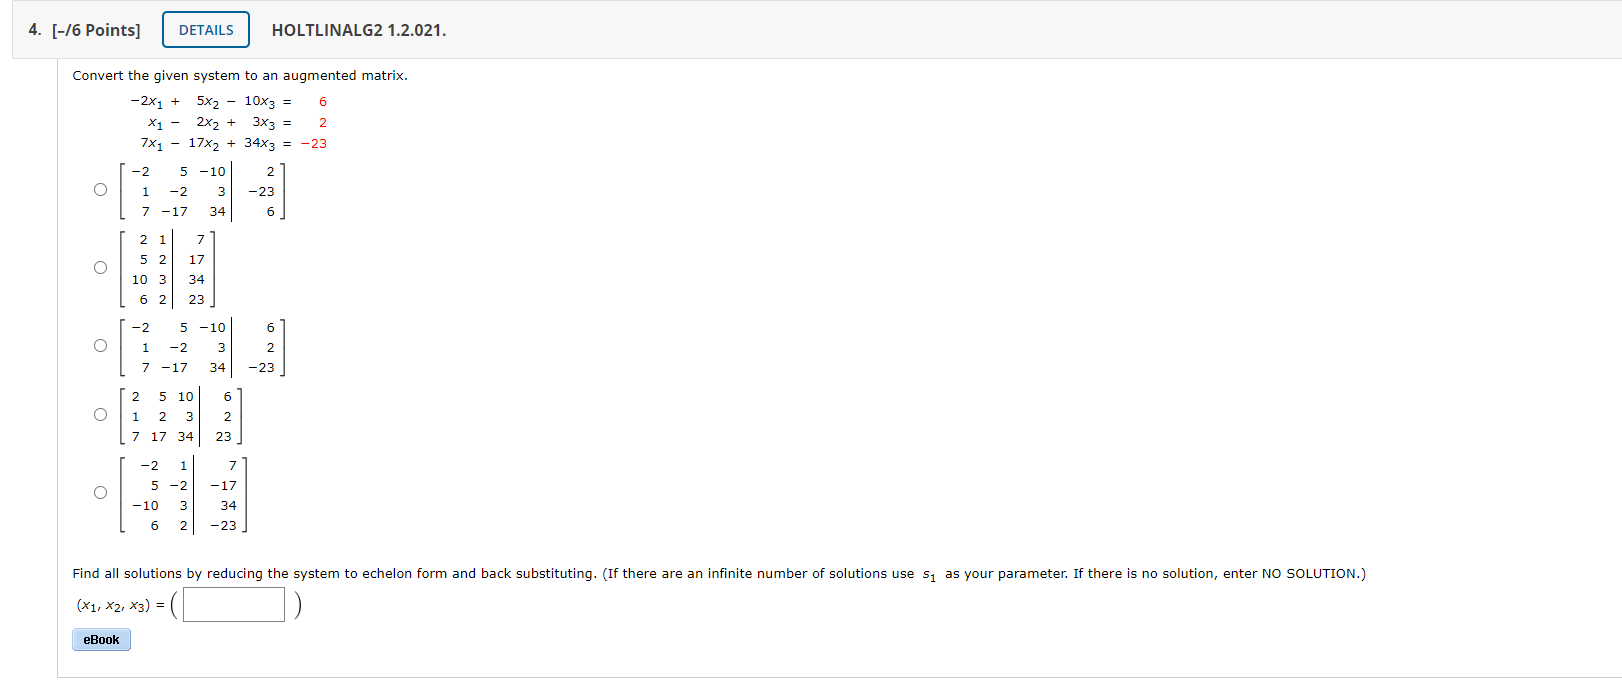Image resolution: width=1622 pixels, height=691 pixels.
Task: Select the second matrix option with rows 2 1 7
Action: [x=100, y=267]
